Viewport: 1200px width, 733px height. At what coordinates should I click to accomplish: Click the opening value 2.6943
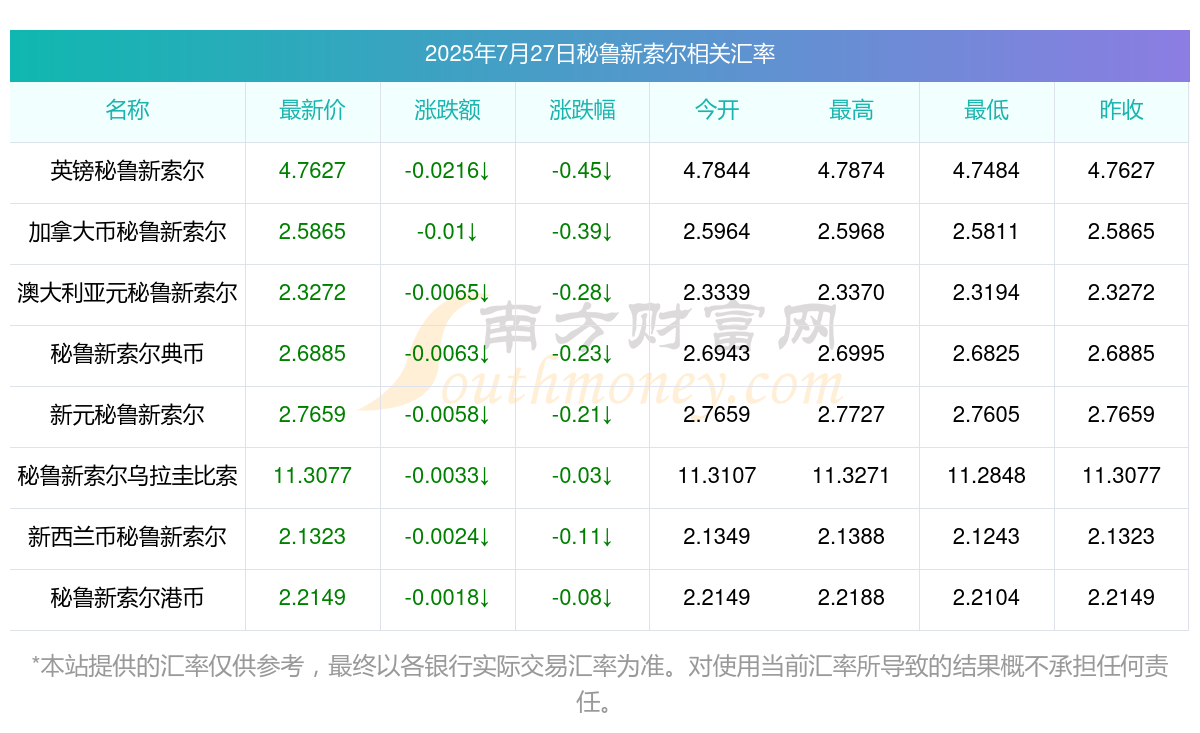[x=717, y=354]
